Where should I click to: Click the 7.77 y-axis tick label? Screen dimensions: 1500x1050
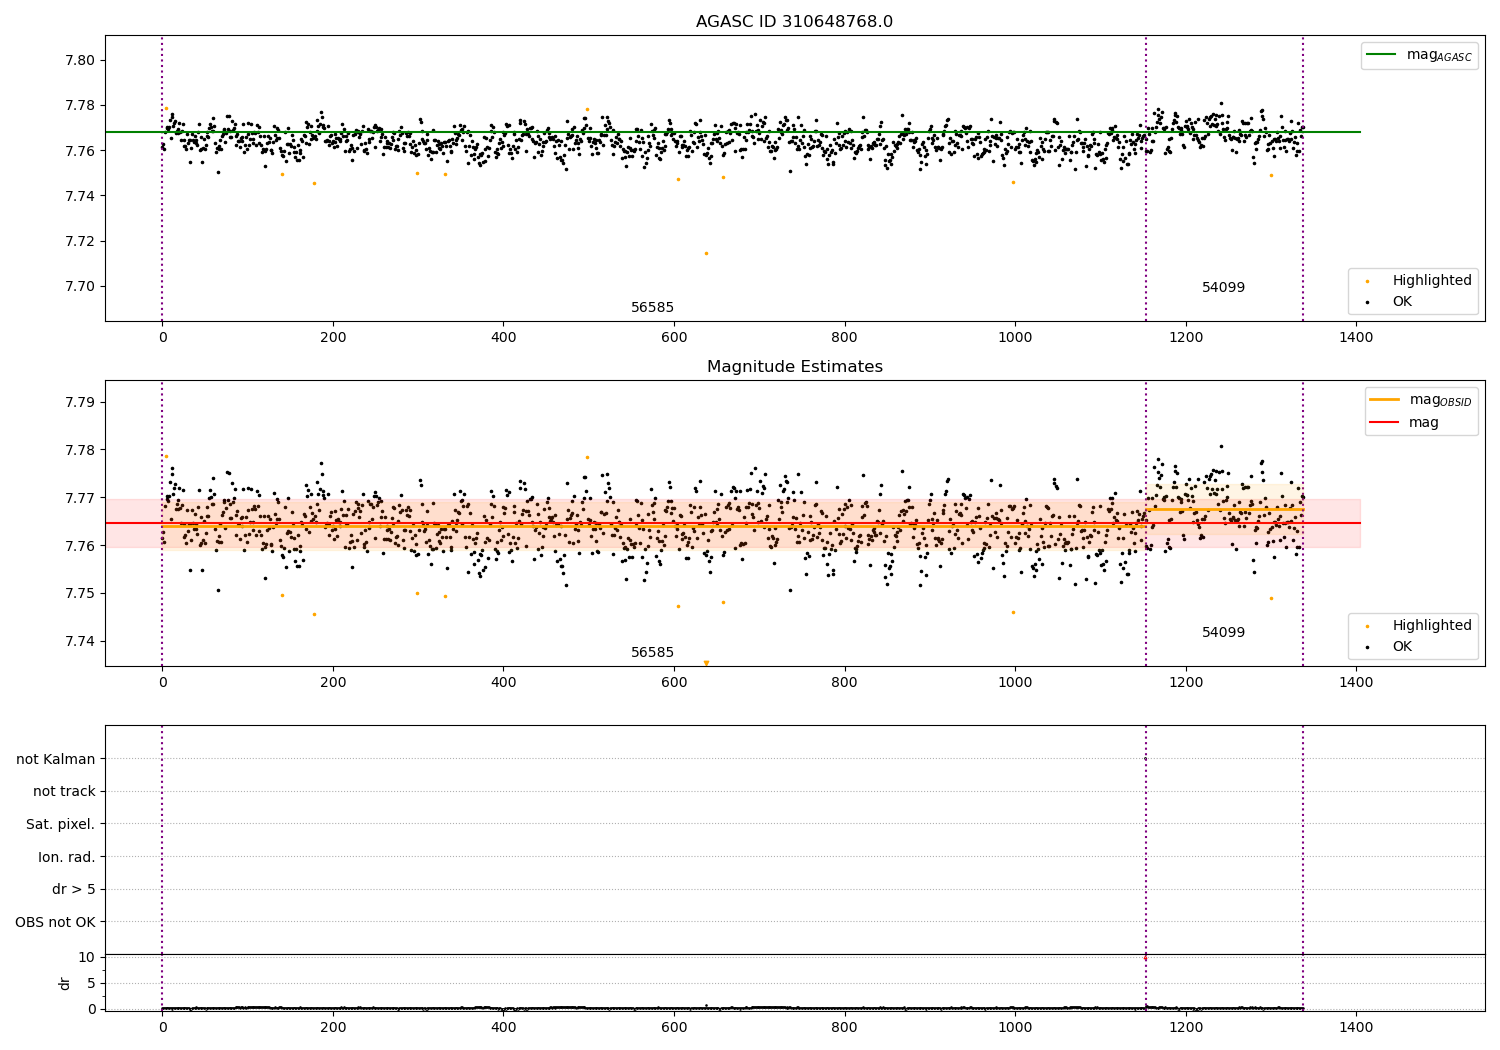pyautogui.click(x=80, y=498)
